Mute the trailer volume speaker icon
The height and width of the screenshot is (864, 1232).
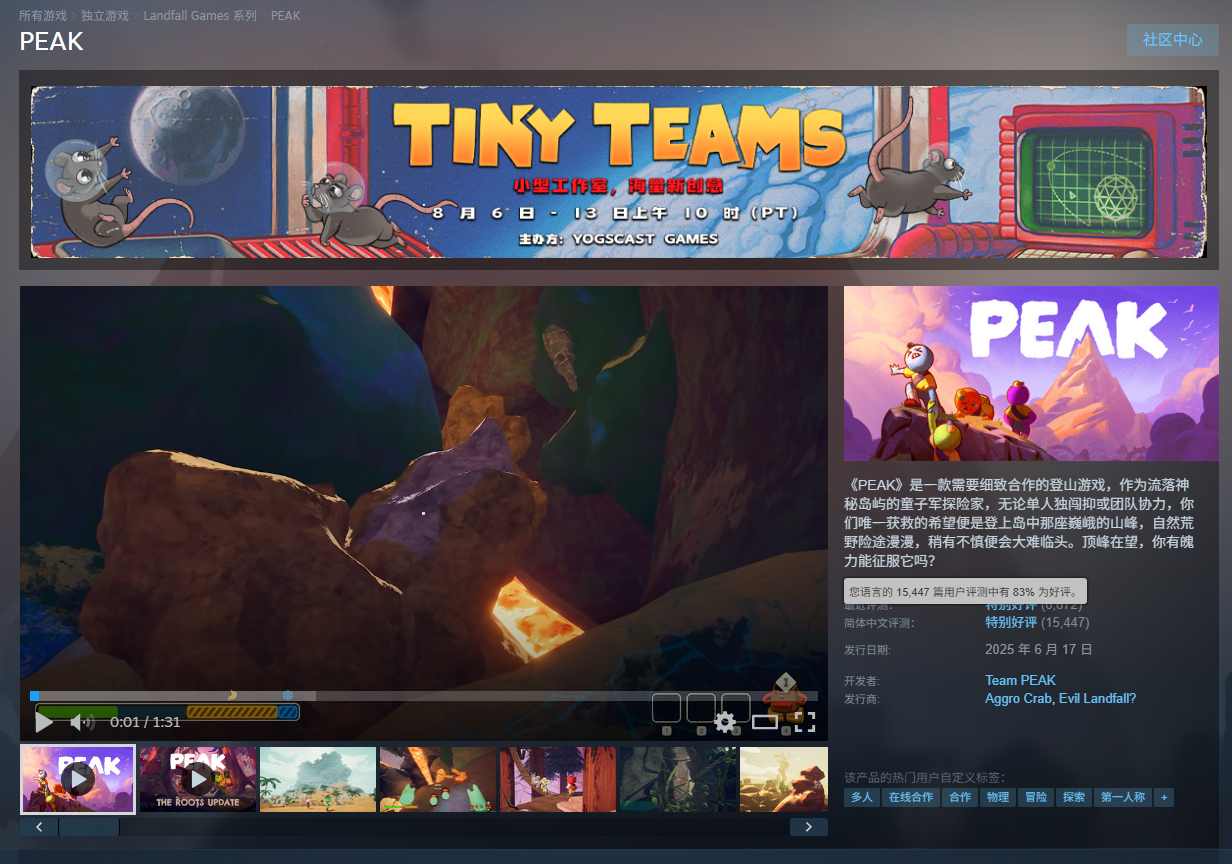click(82, 721)
